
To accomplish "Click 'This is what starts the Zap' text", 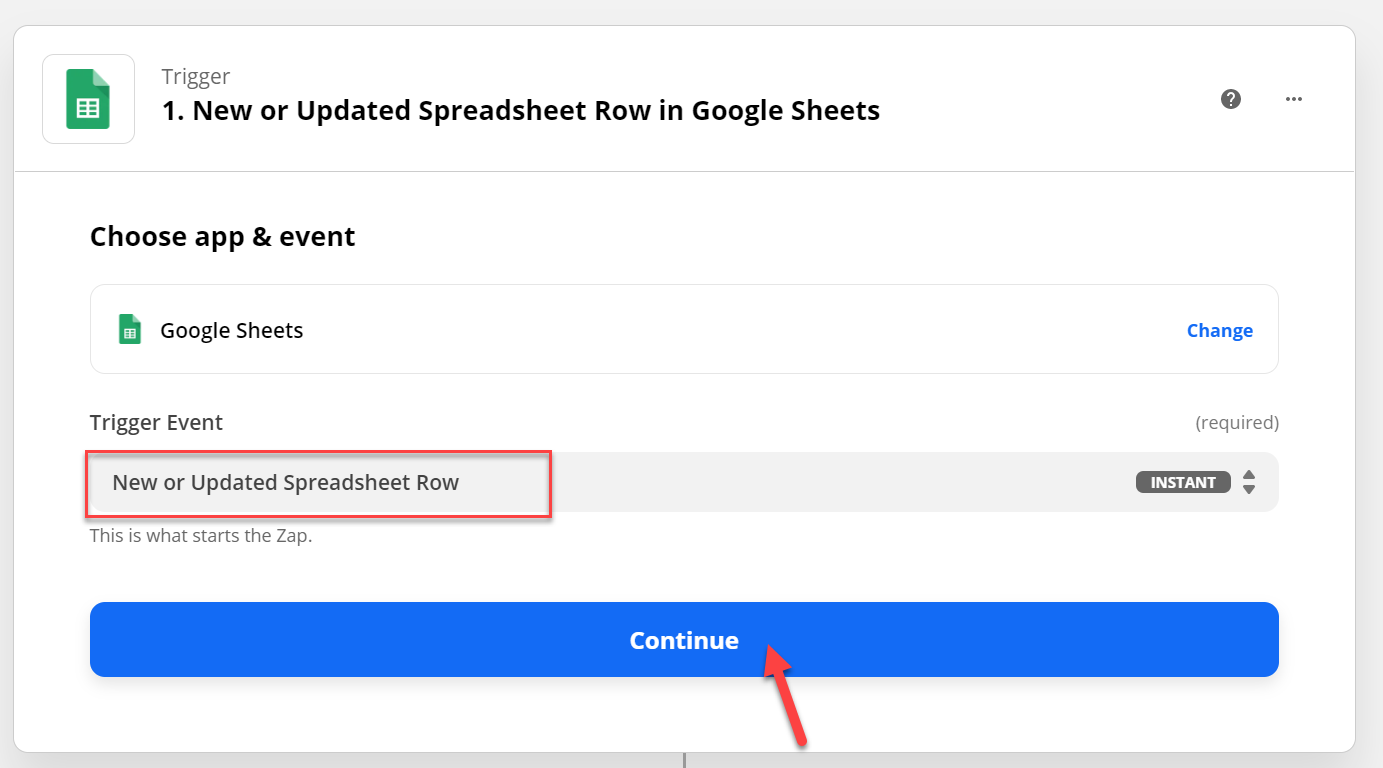I will coord(201,536).
